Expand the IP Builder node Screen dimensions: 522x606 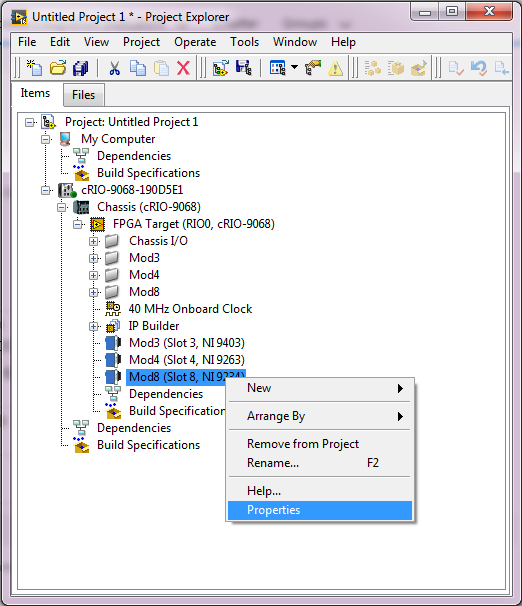click(93, 326)
